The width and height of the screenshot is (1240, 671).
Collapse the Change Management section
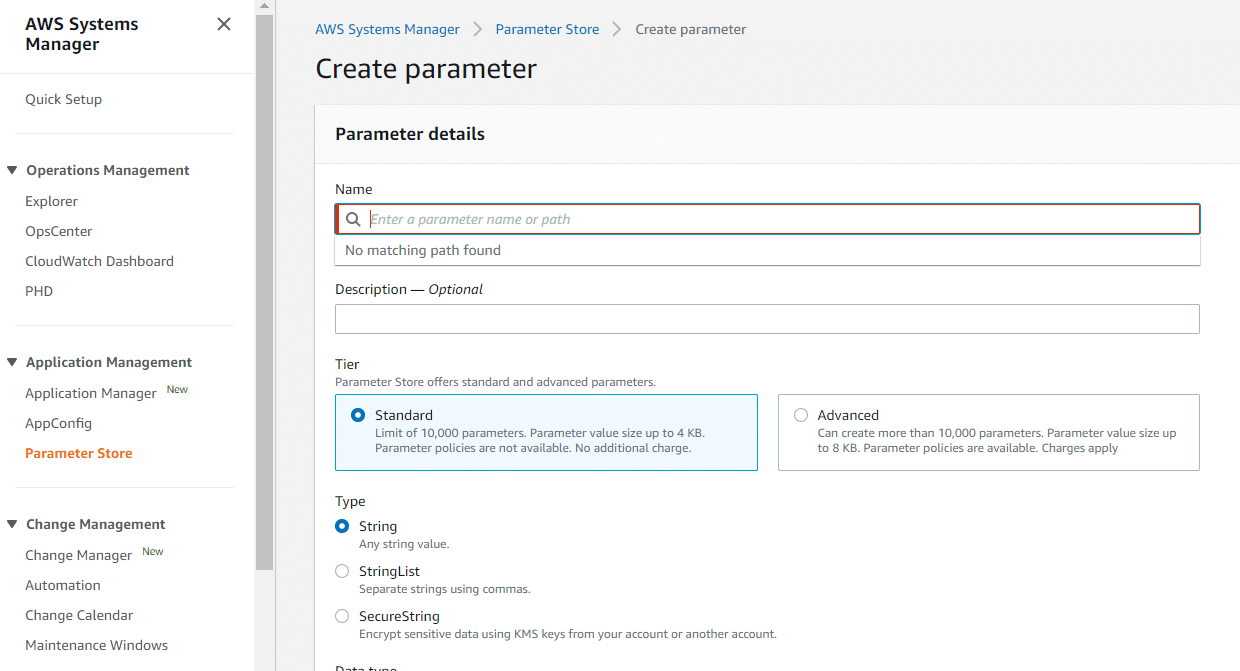pyautogui.click(x=12, y=524)
